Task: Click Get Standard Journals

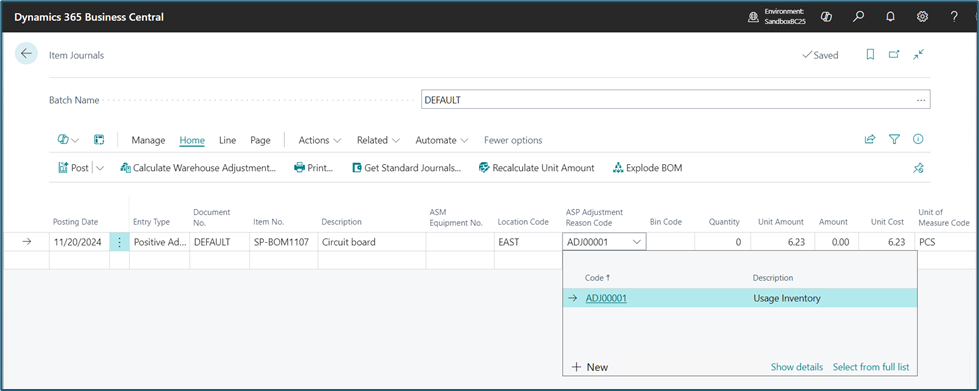Action: [x=406, y=168]
